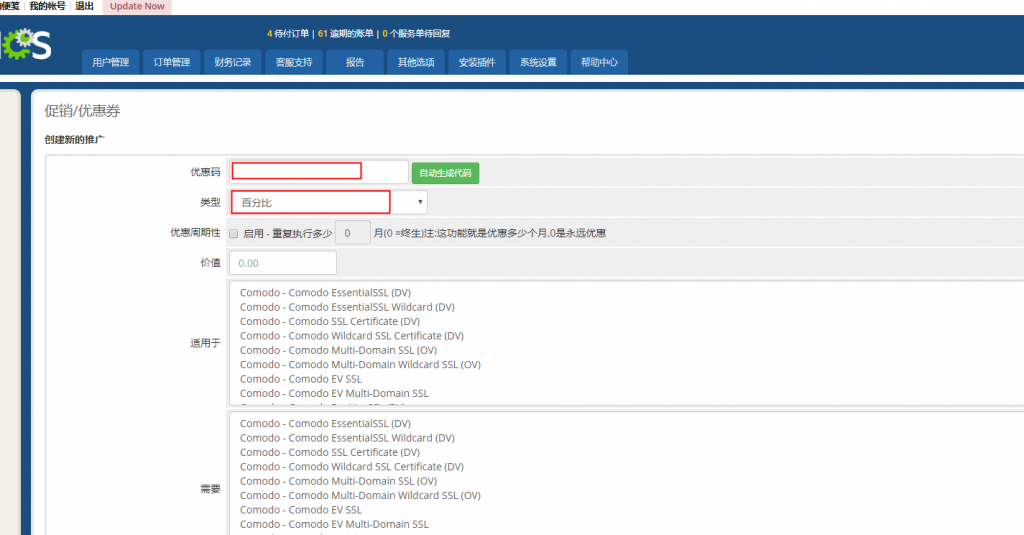The width and height of the screenshot is (1024, 535).
Task: Click the 退出 logout link
Action: (x=84, y=6)
